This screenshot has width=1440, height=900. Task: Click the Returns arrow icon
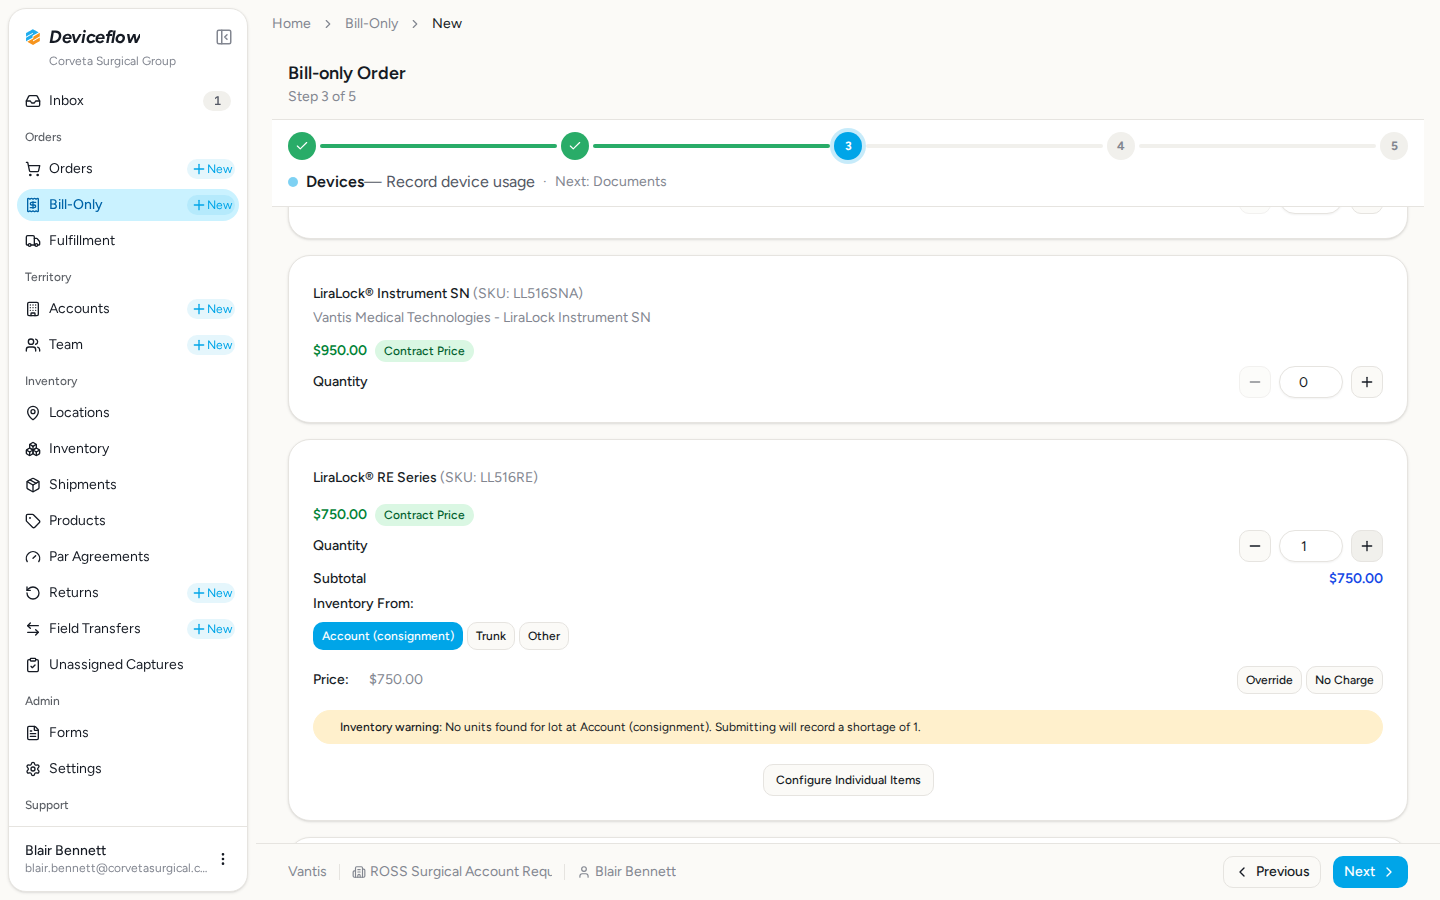tap(33, 593)
